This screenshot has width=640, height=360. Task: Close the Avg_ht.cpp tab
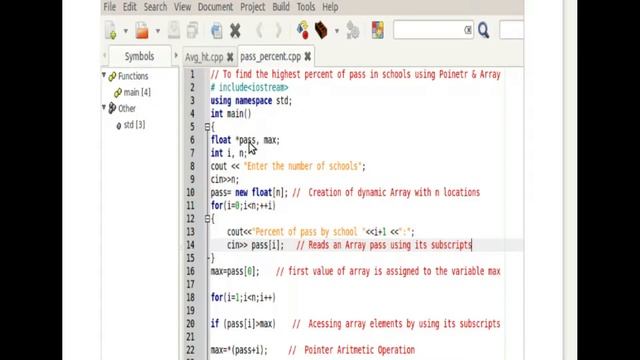pyautogui.click(x=230, y=57)
